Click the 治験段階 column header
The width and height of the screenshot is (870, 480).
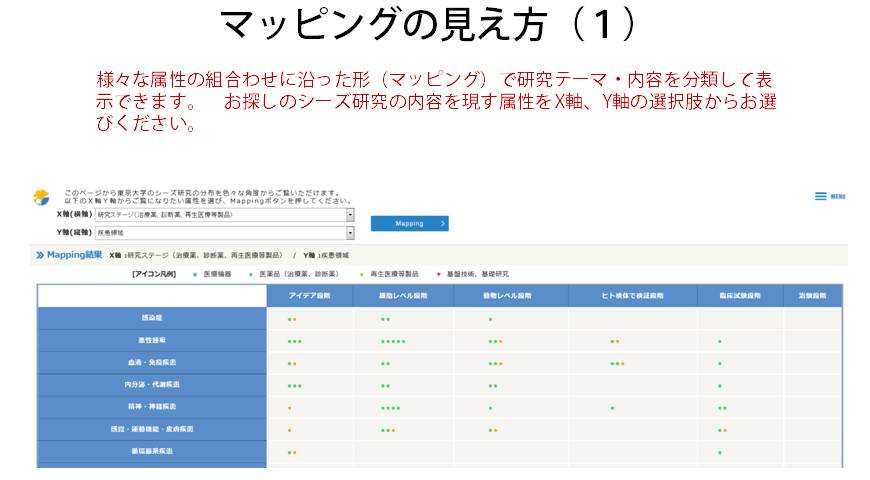[812, 296]
